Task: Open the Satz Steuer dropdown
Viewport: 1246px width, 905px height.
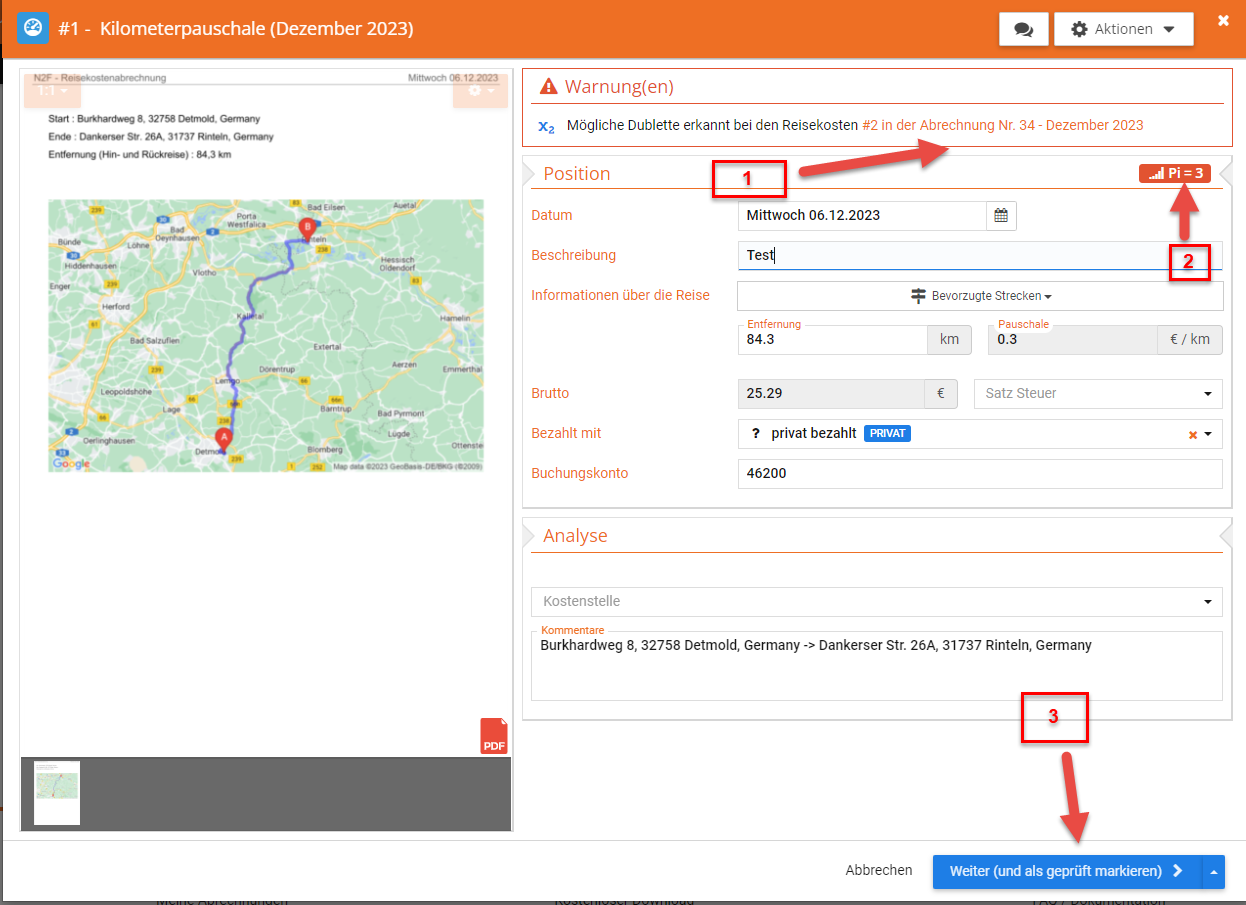Action: click(1097, 394)
